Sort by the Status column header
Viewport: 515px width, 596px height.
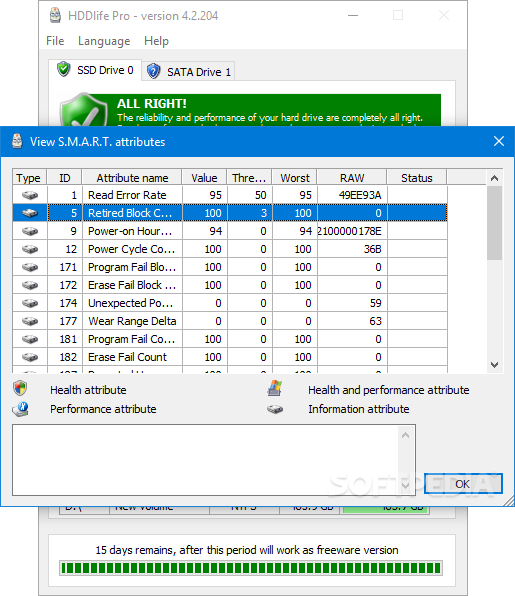[x=417, y=178]
